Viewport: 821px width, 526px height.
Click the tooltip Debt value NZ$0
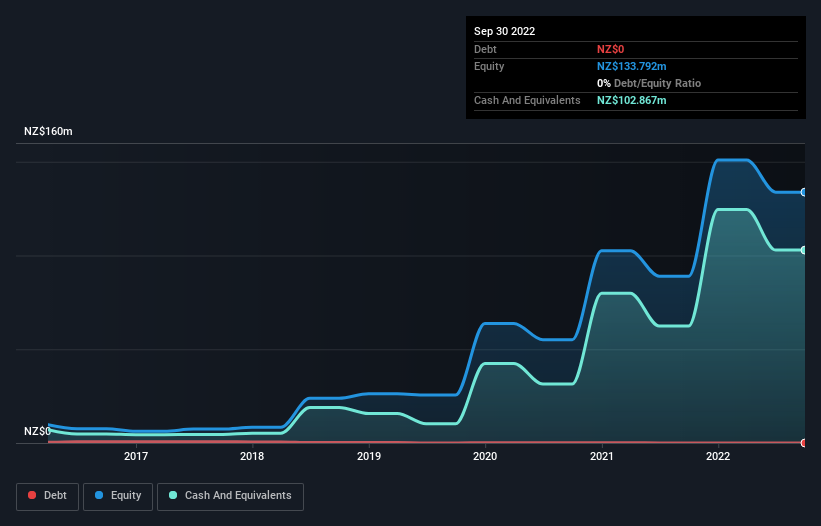611,49
